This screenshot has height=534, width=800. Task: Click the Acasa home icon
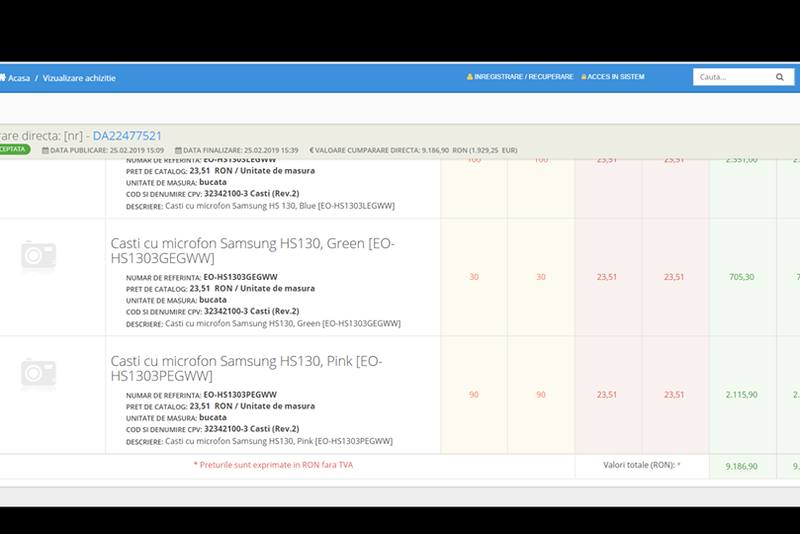tap(3, 77)
